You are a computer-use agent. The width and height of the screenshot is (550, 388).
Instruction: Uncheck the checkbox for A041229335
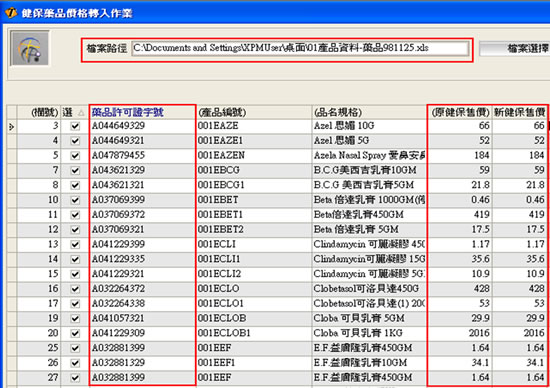(75, 259)
